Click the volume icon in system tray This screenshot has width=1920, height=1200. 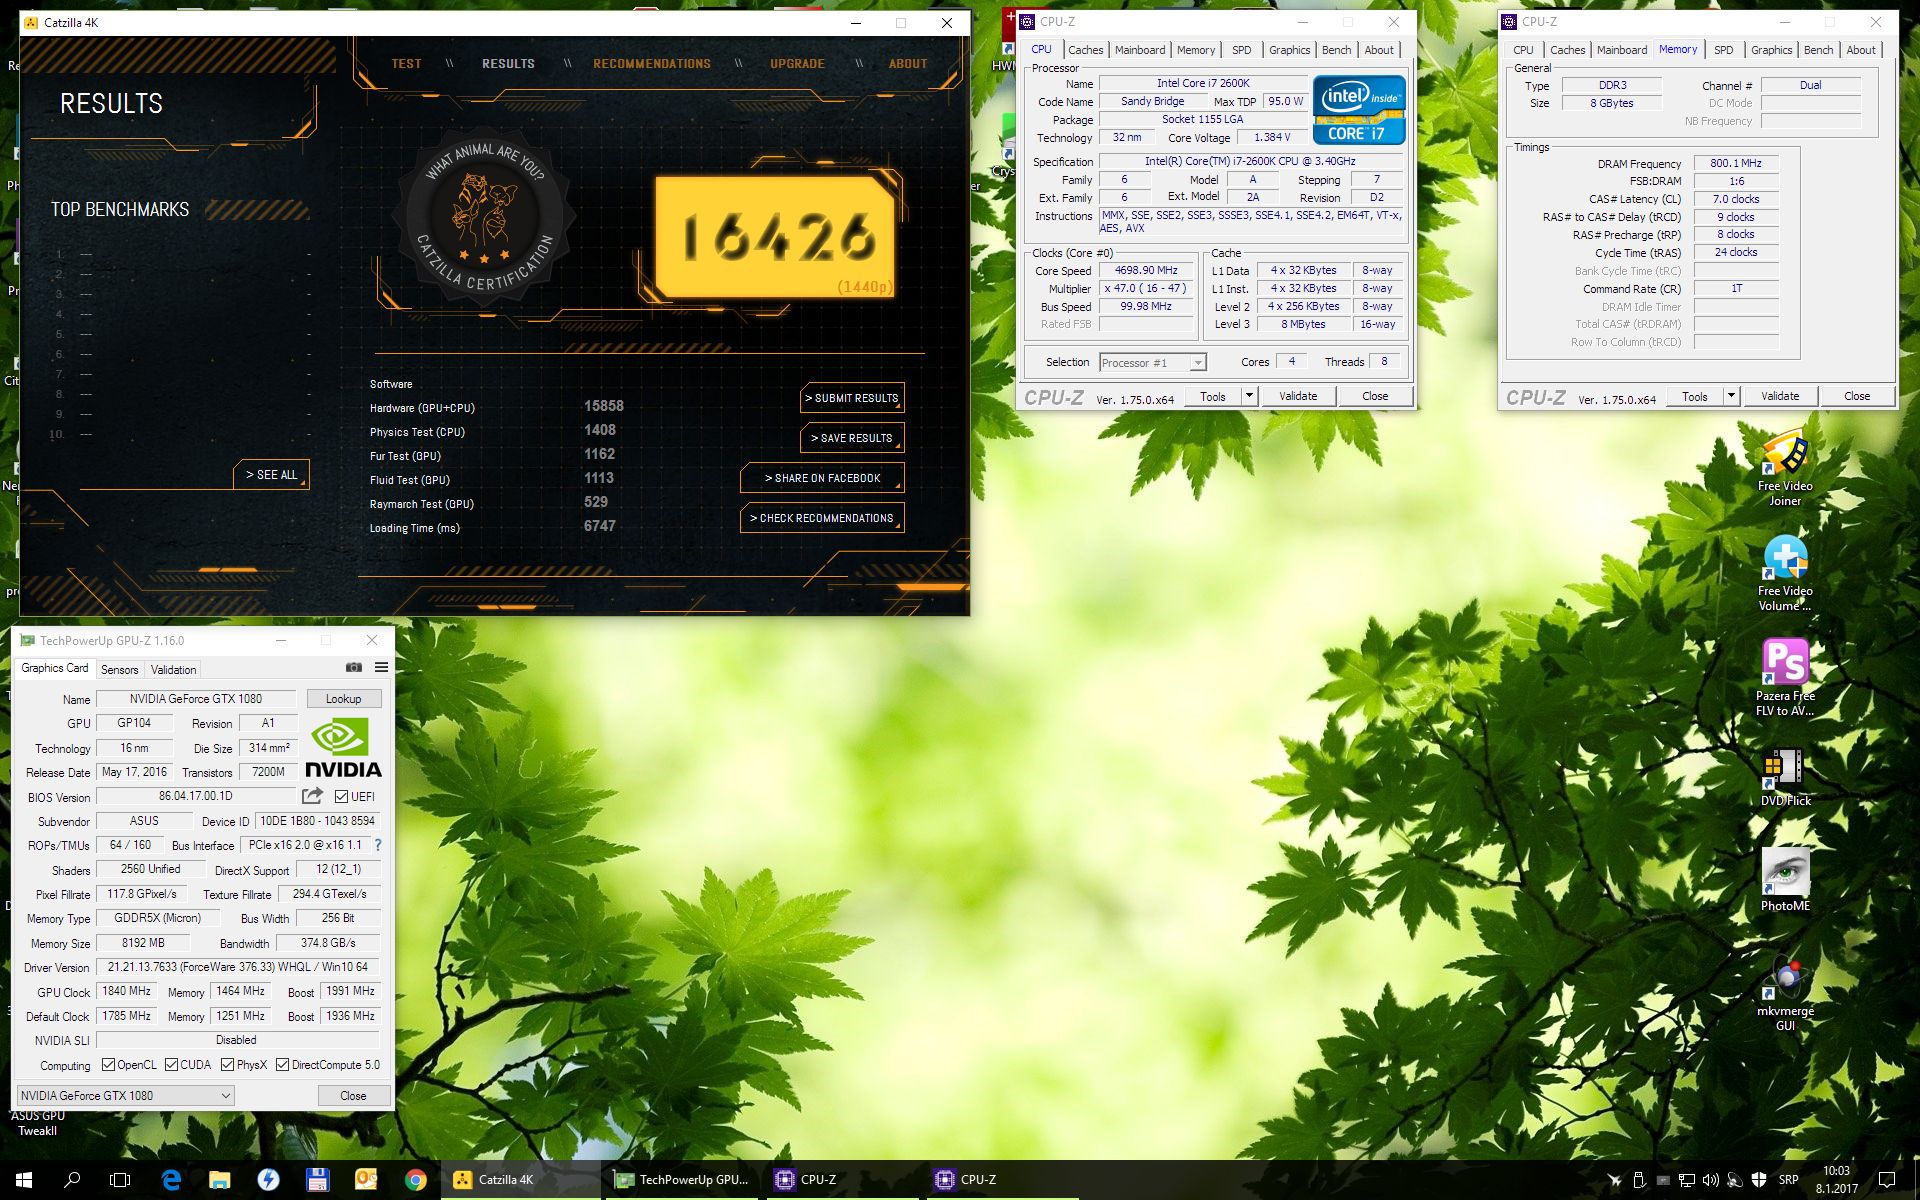1710,1180
